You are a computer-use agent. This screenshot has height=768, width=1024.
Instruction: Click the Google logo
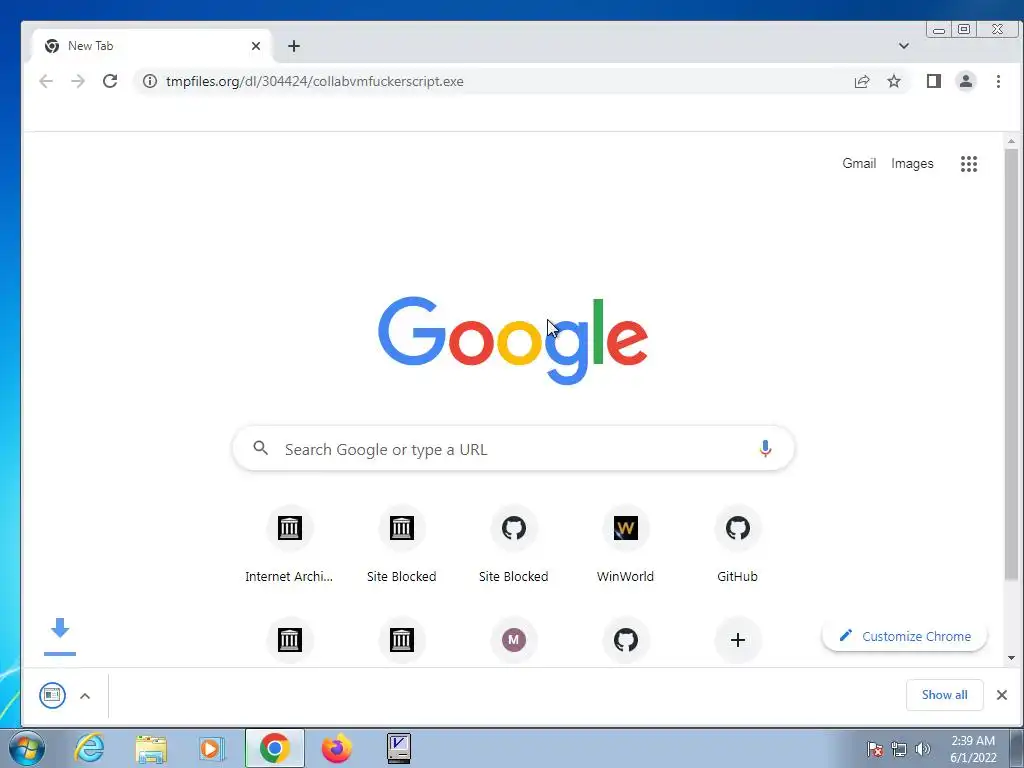point(513,340)
